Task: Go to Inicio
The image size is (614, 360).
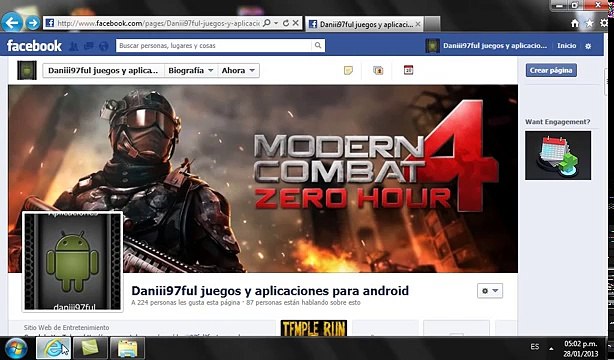Action: coord(567,46)
